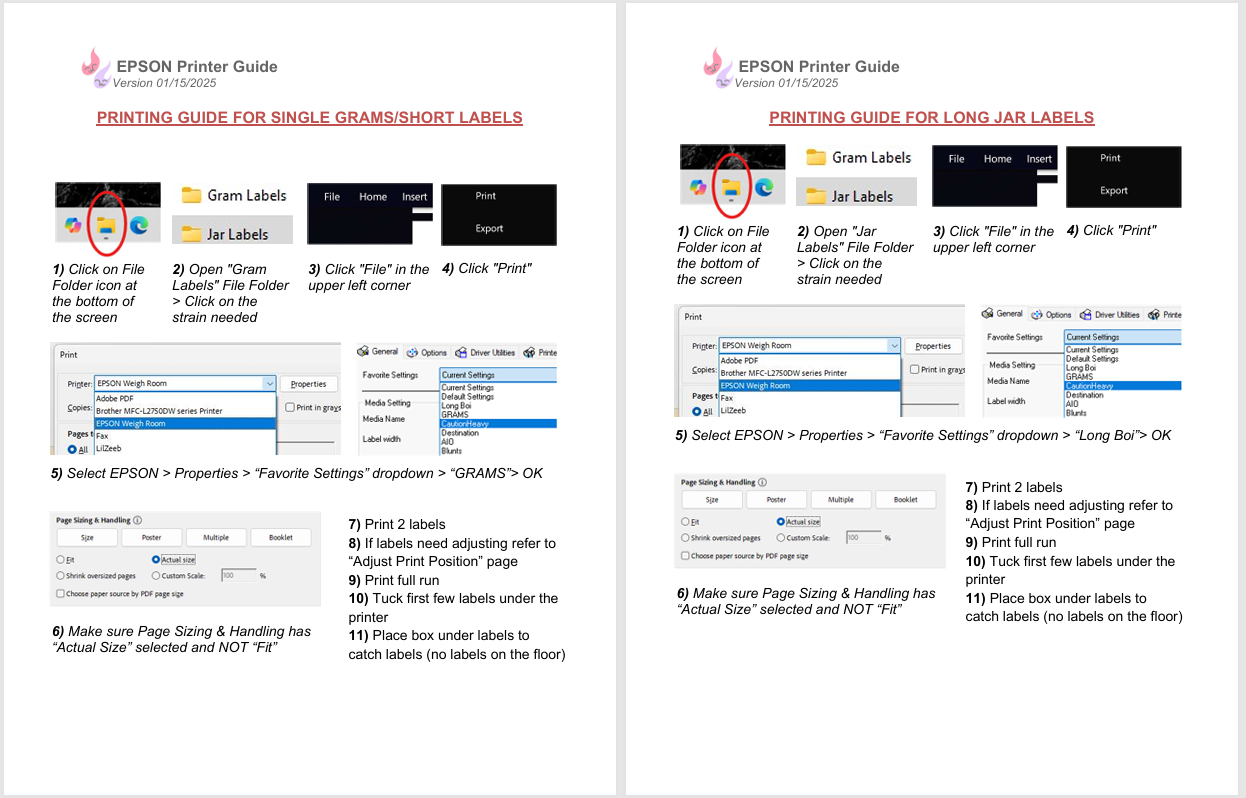This screenshot has width=1246, height=798.
Task: Click Poster button on Single Grams page
Action: (152, 537)
